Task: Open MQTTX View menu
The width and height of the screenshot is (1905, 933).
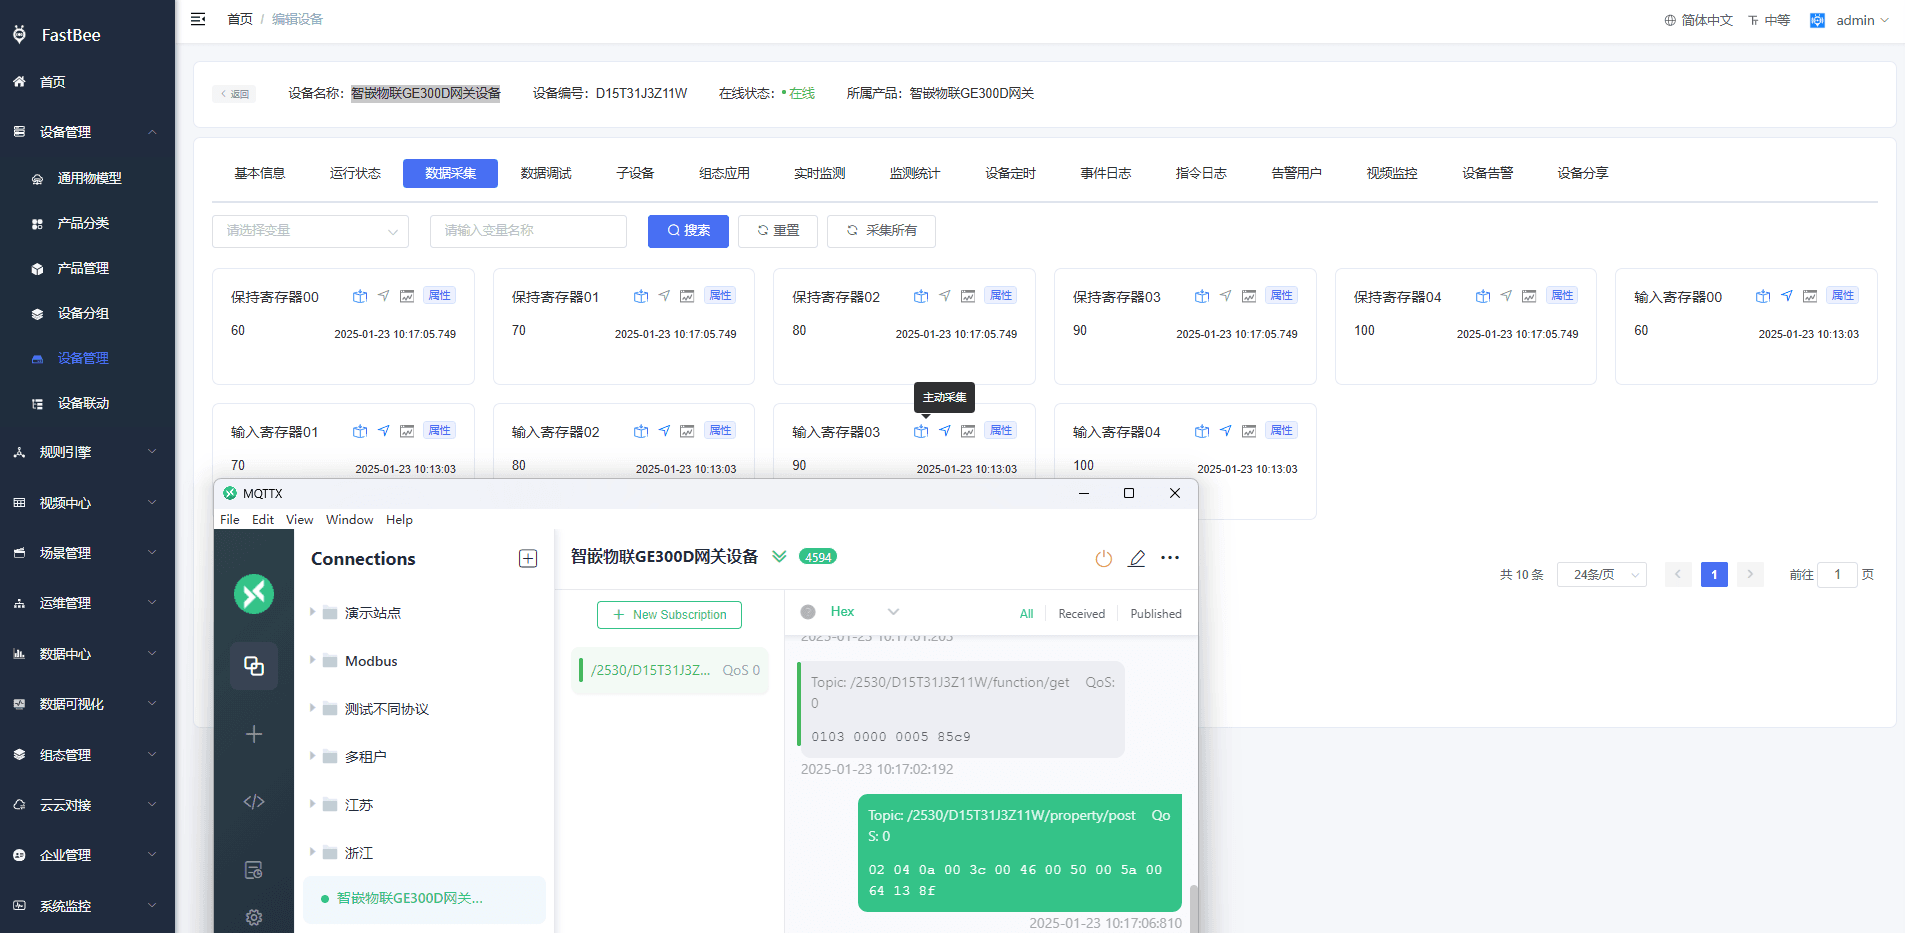Action: 299,520
